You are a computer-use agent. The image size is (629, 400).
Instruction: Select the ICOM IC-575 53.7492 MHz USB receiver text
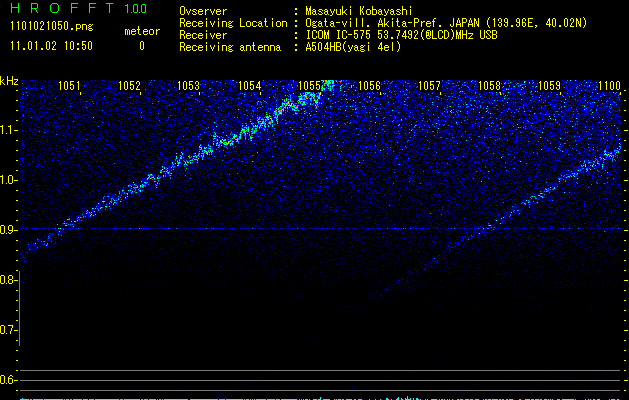[402, 35]
